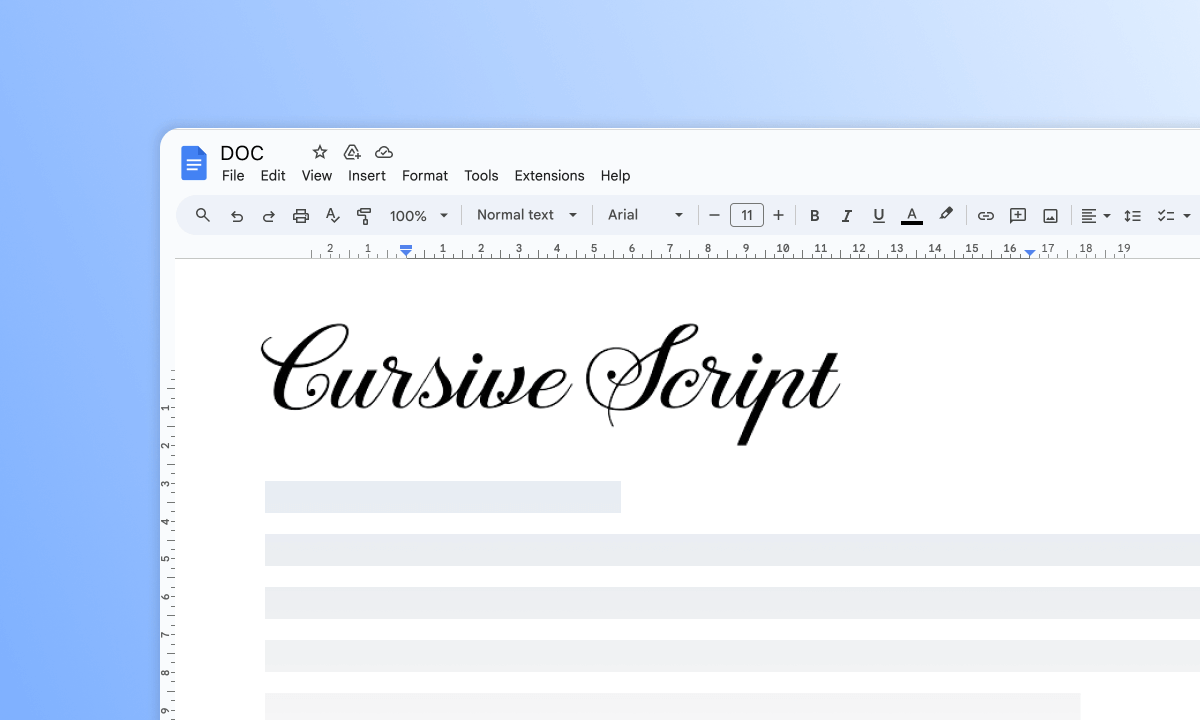This screenshot has width=1200, height=720.
Task: Open the Arial font dropdown
Action: click(645, 215)
